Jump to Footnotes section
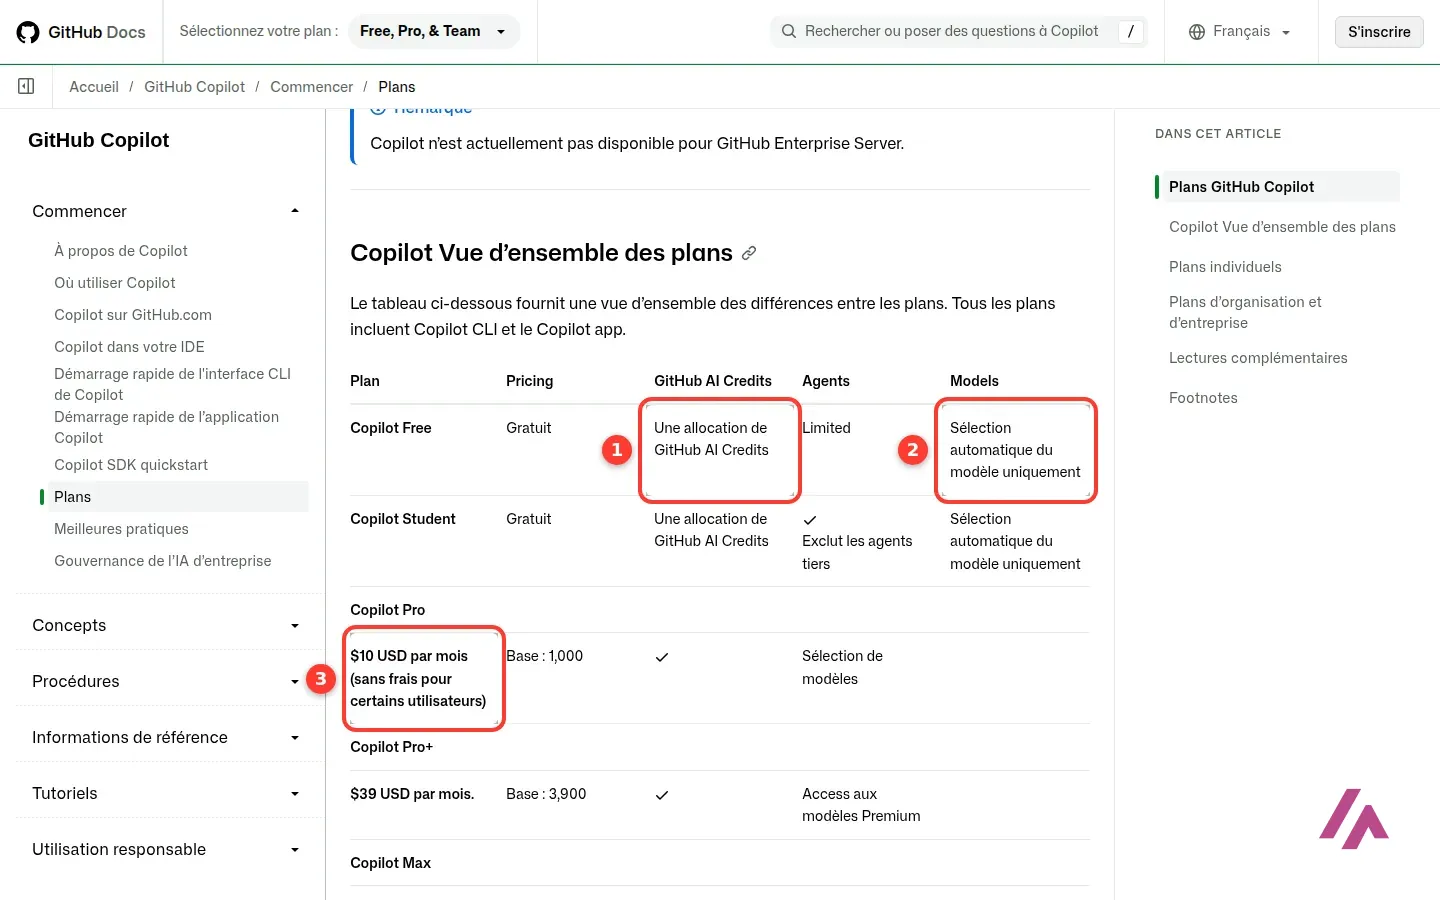The width and height of the screenshot is (1440, 900). click(x=1203, y=398)
